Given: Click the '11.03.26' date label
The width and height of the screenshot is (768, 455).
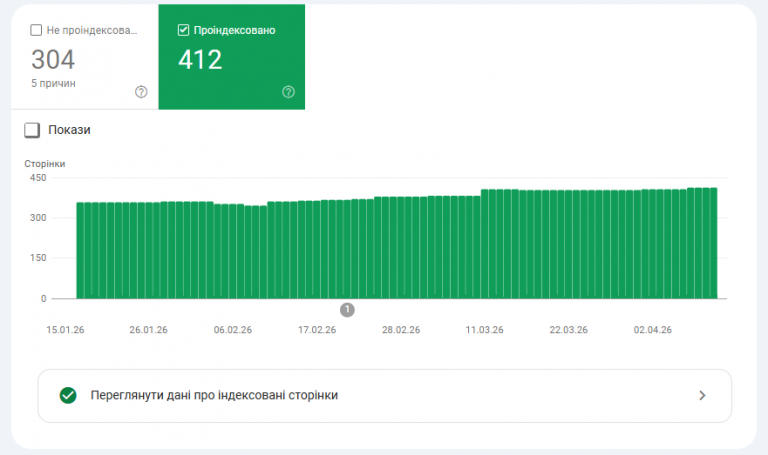Looking at the screenshot, I should pos(484,330).
